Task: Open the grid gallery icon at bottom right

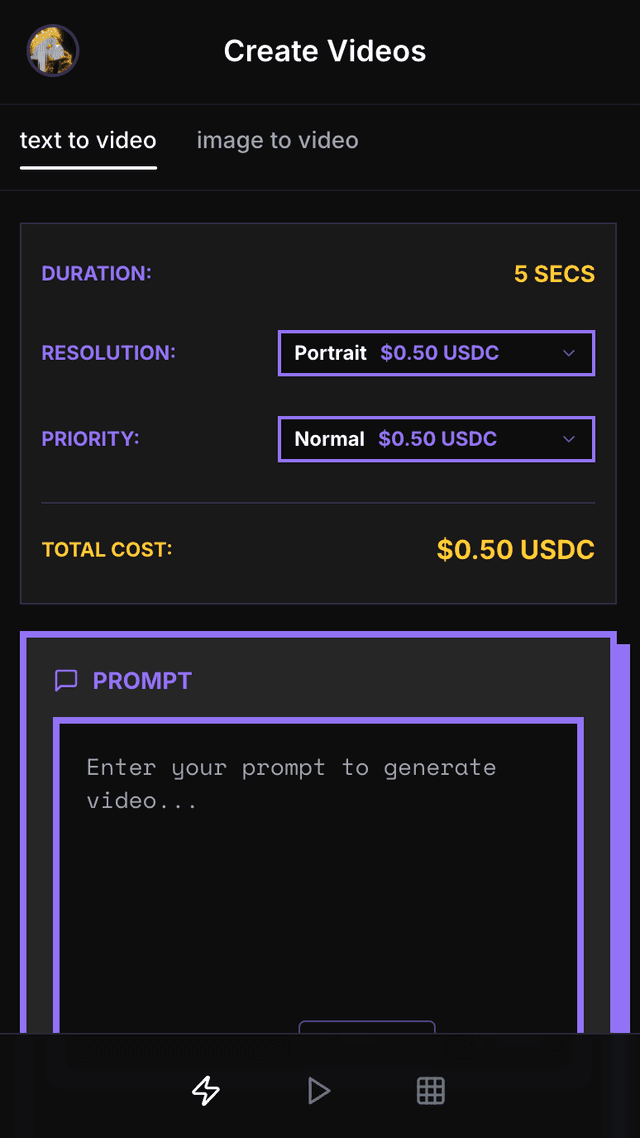Action: 430,1091
